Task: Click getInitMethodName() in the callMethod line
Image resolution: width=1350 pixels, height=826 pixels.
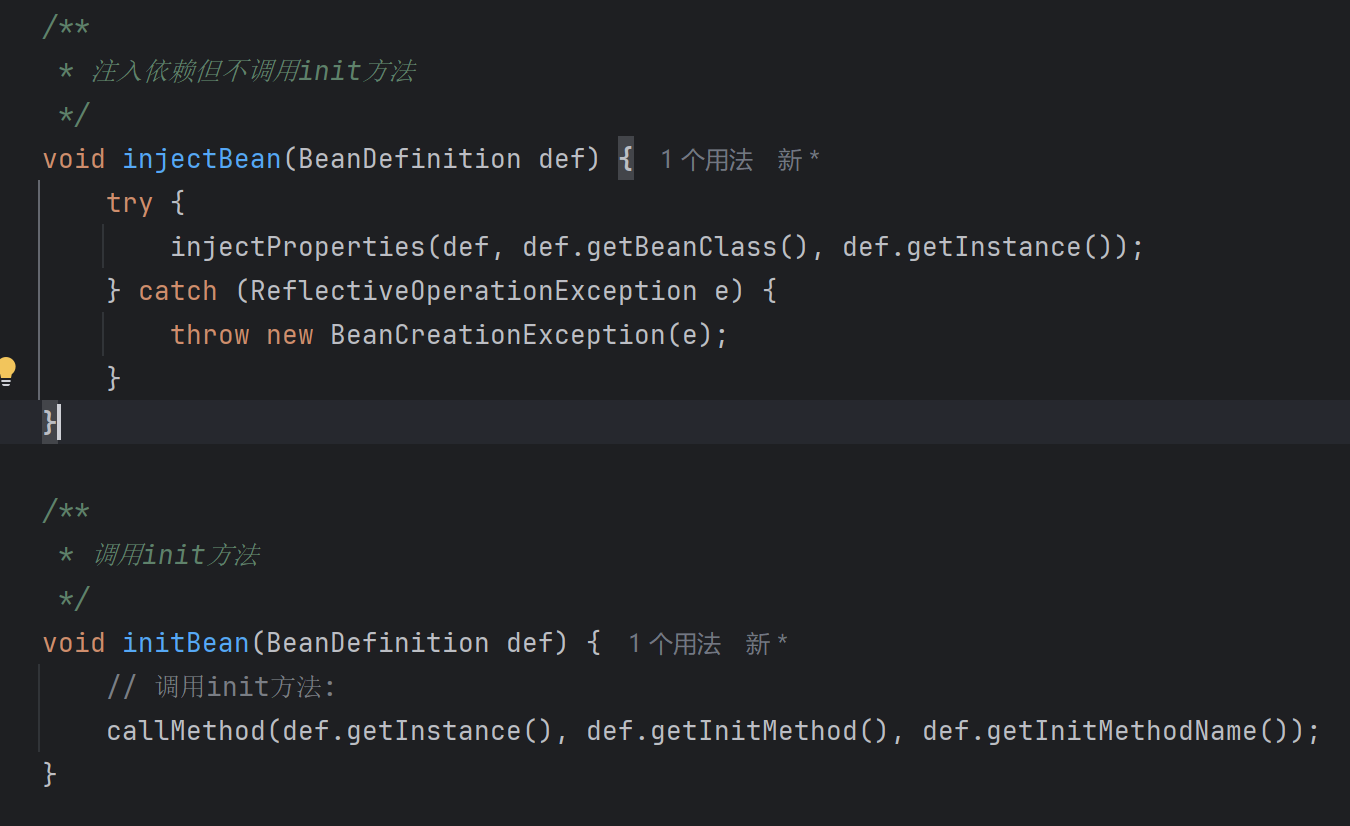Action: tap(1138, 731)
